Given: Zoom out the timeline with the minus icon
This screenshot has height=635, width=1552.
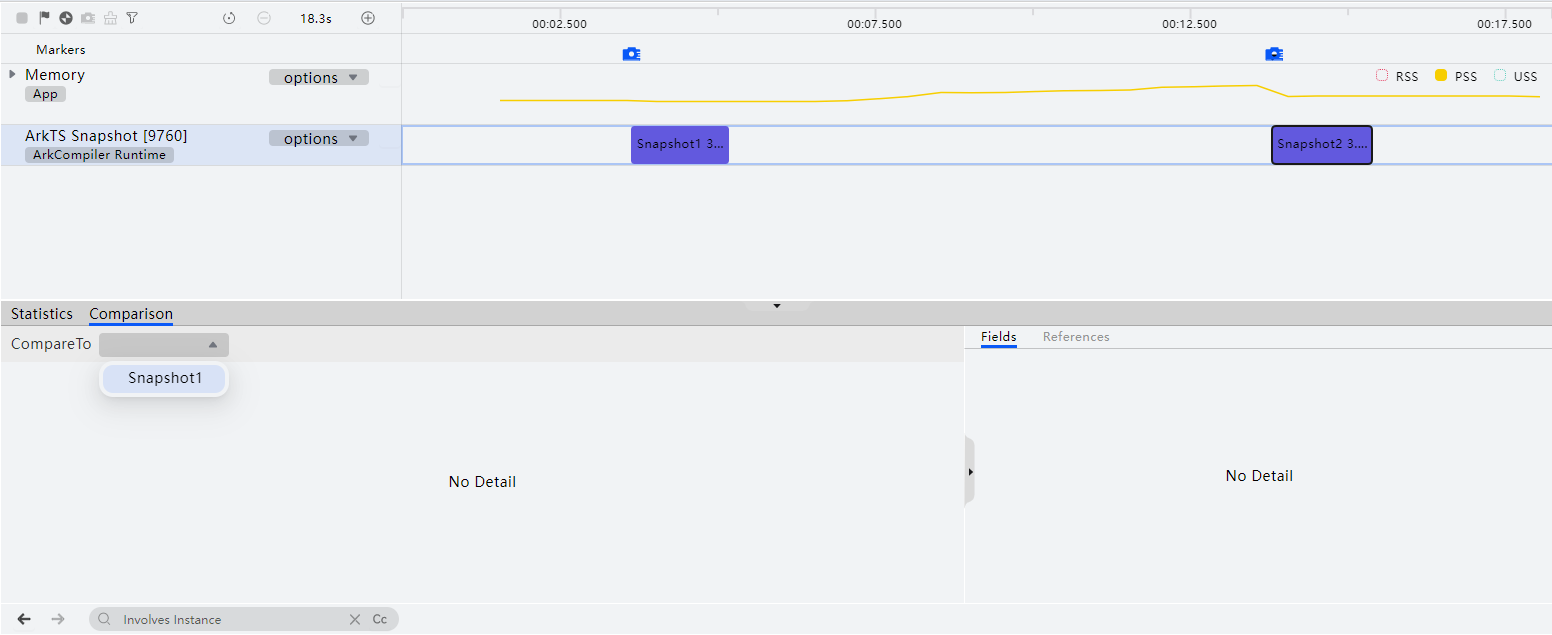Looking at the screenshot, I should [264, 18].
